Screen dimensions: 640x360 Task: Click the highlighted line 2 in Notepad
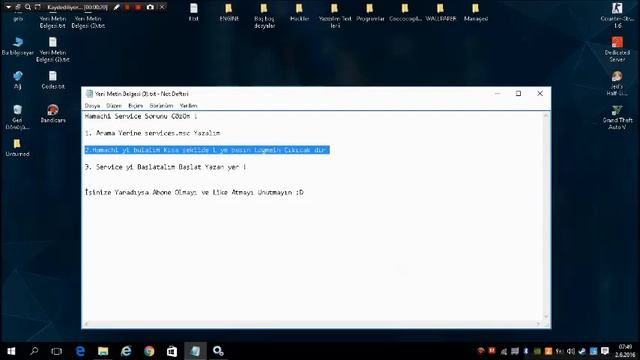point(207,150)
